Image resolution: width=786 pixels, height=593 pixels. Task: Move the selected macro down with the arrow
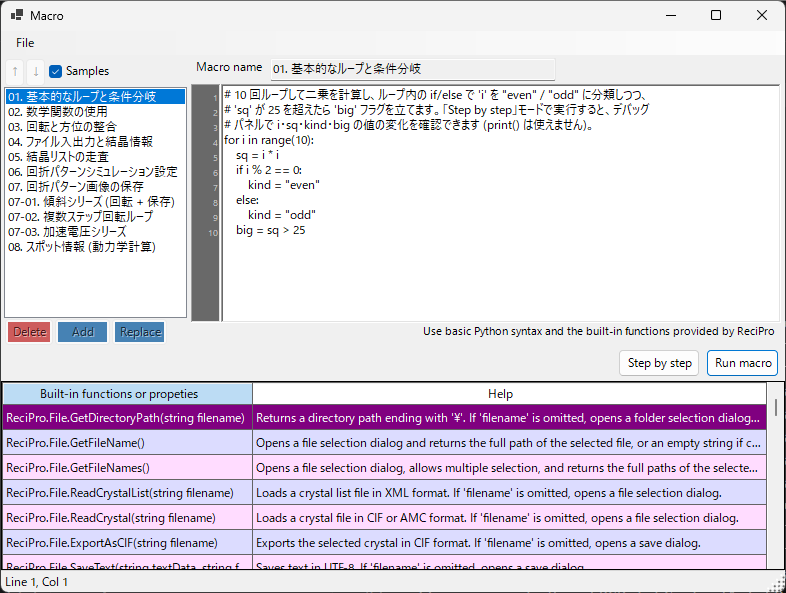coord(36,71)
